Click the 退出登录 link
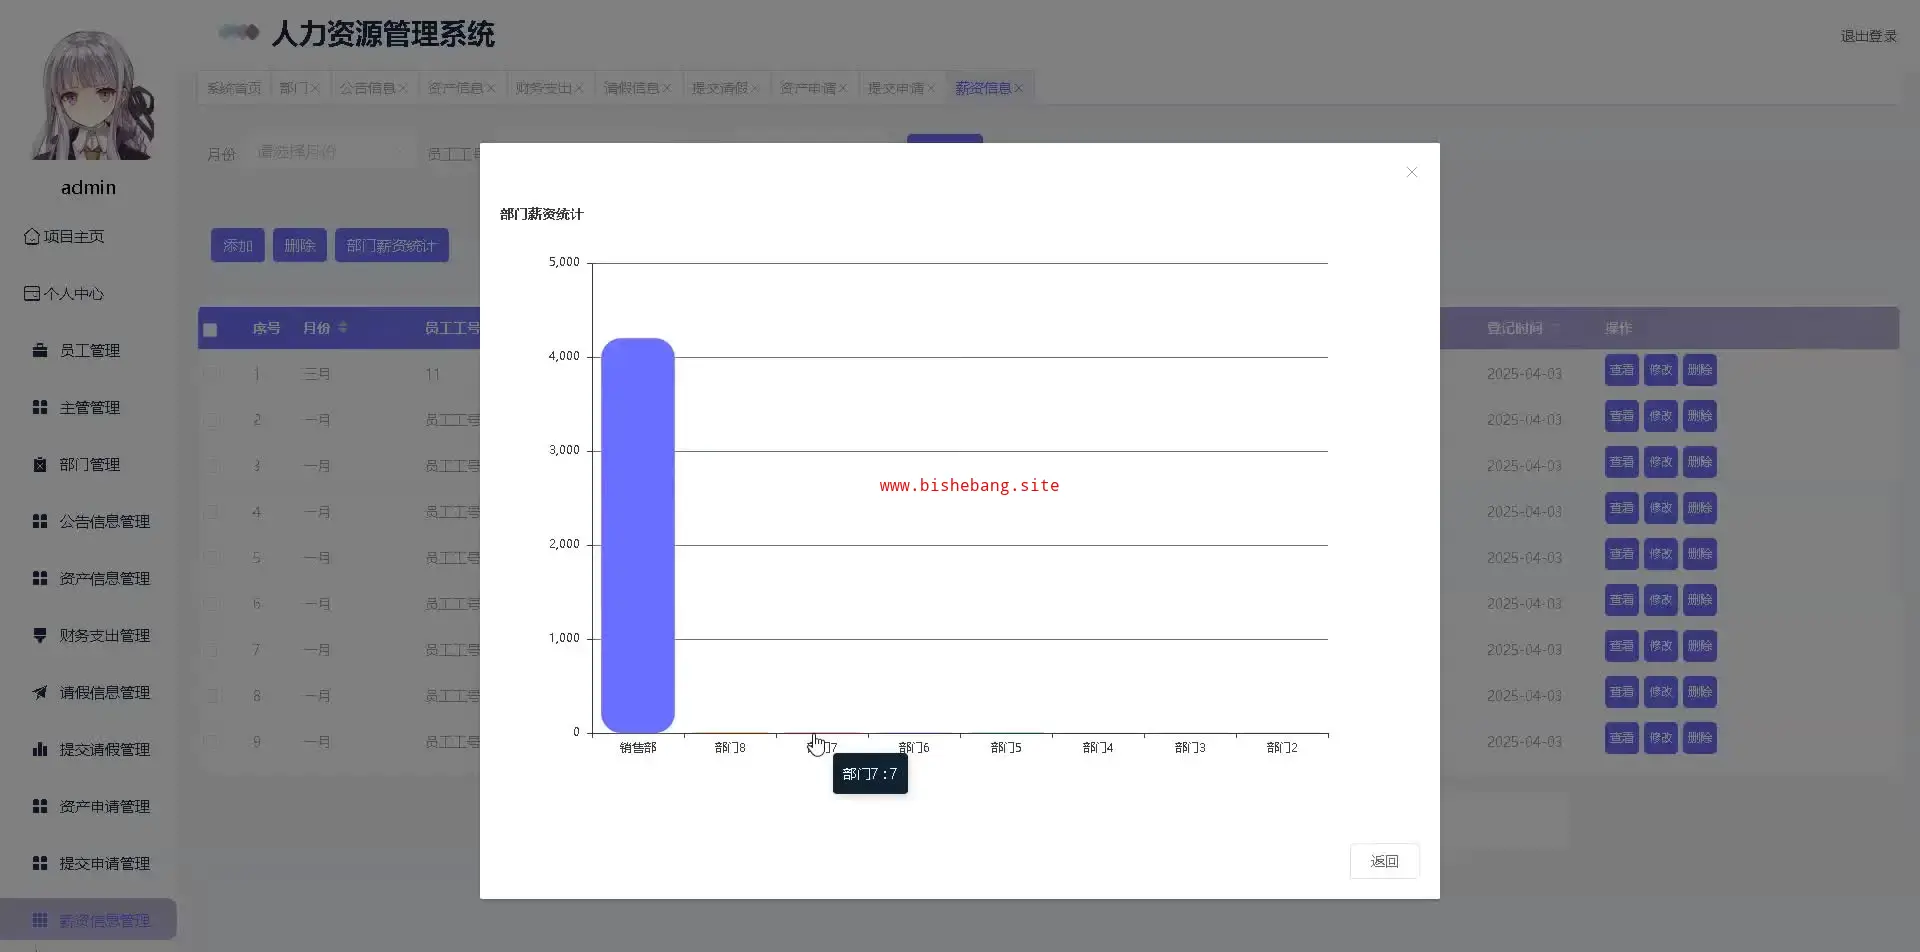Screen dimensions: 1920x952 click(x=1868, y=36)
